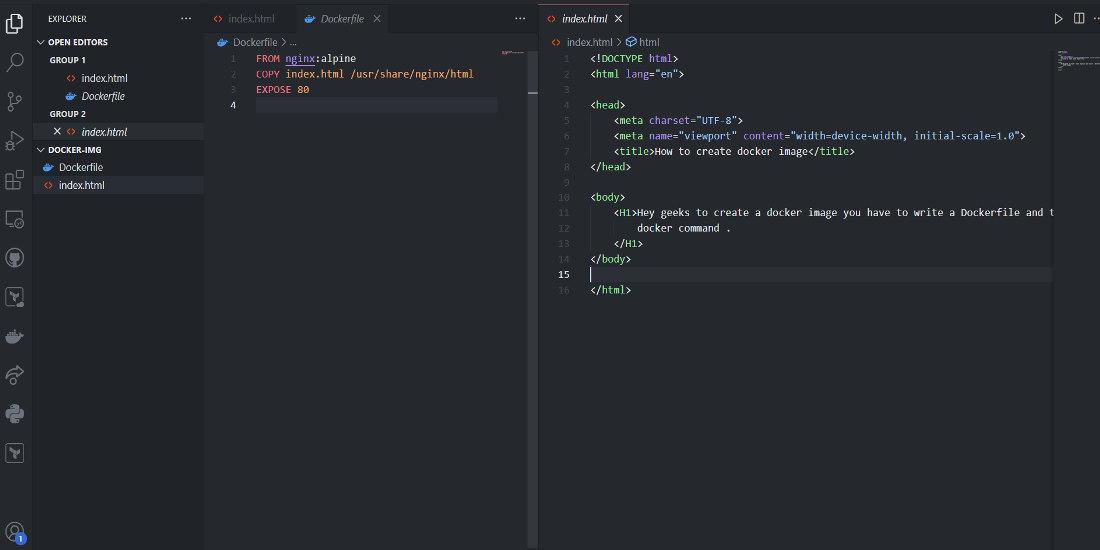Click the meta viewport line

819,135
